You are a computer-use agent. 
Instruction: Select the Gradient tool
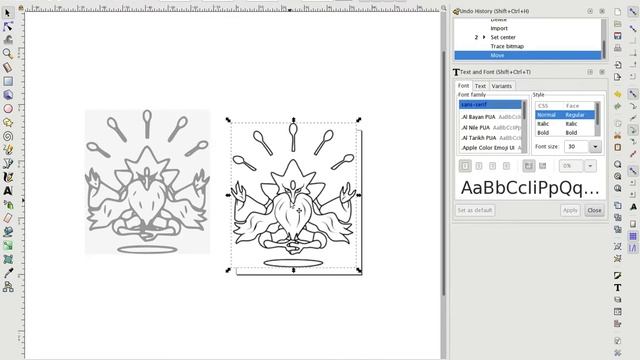[8, 246]
